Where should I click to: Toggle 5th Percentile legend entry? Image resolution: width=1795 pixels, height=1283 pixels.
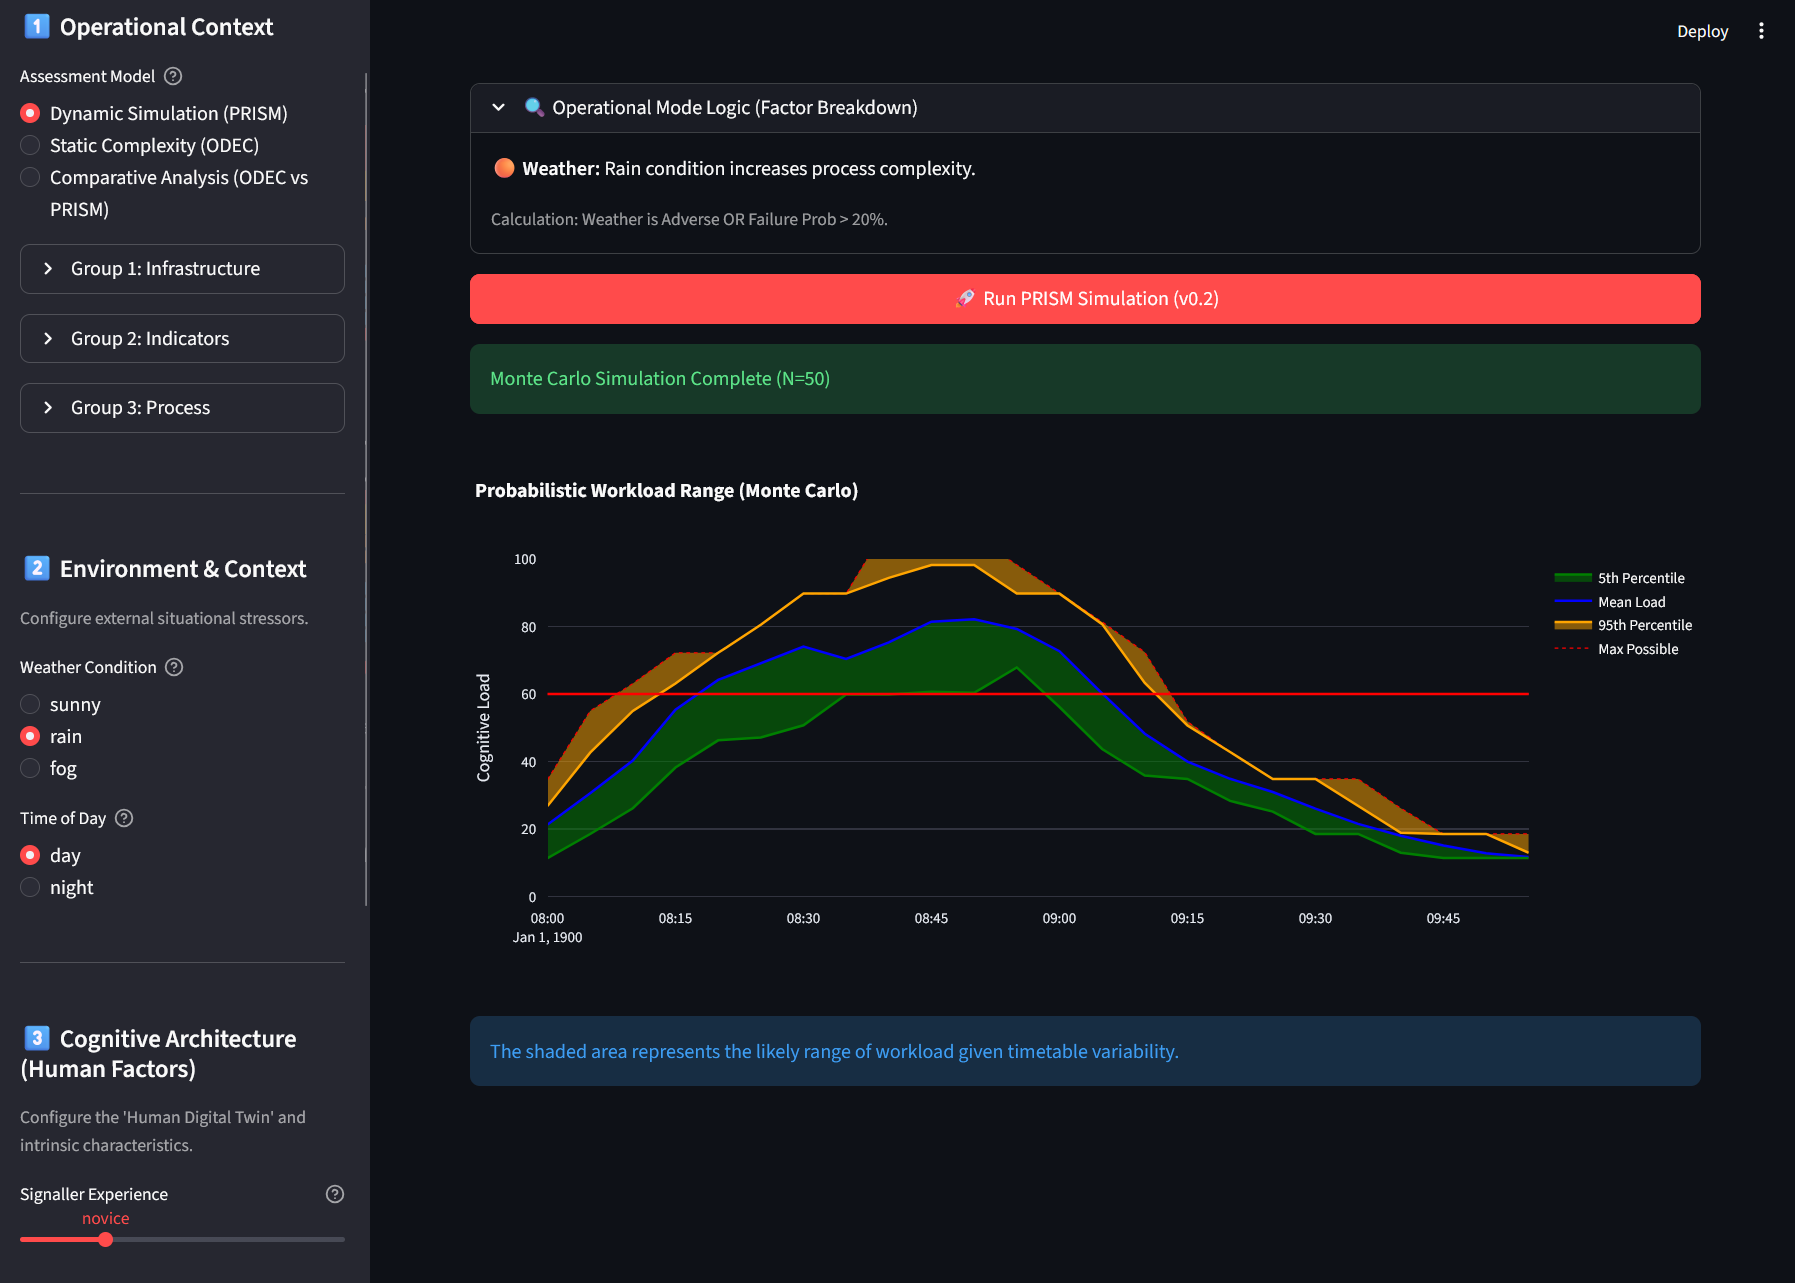[x=1620, y=578]
